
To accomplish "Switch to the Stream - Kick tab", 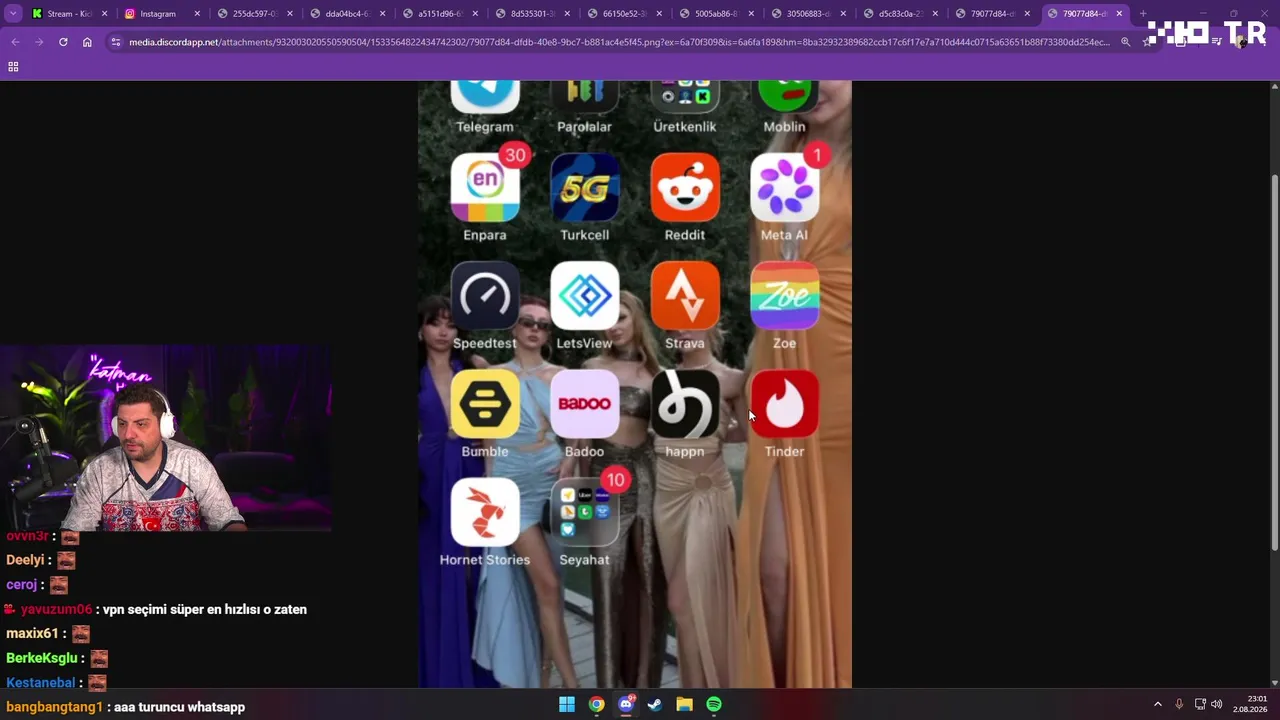I will coord(69,14).
